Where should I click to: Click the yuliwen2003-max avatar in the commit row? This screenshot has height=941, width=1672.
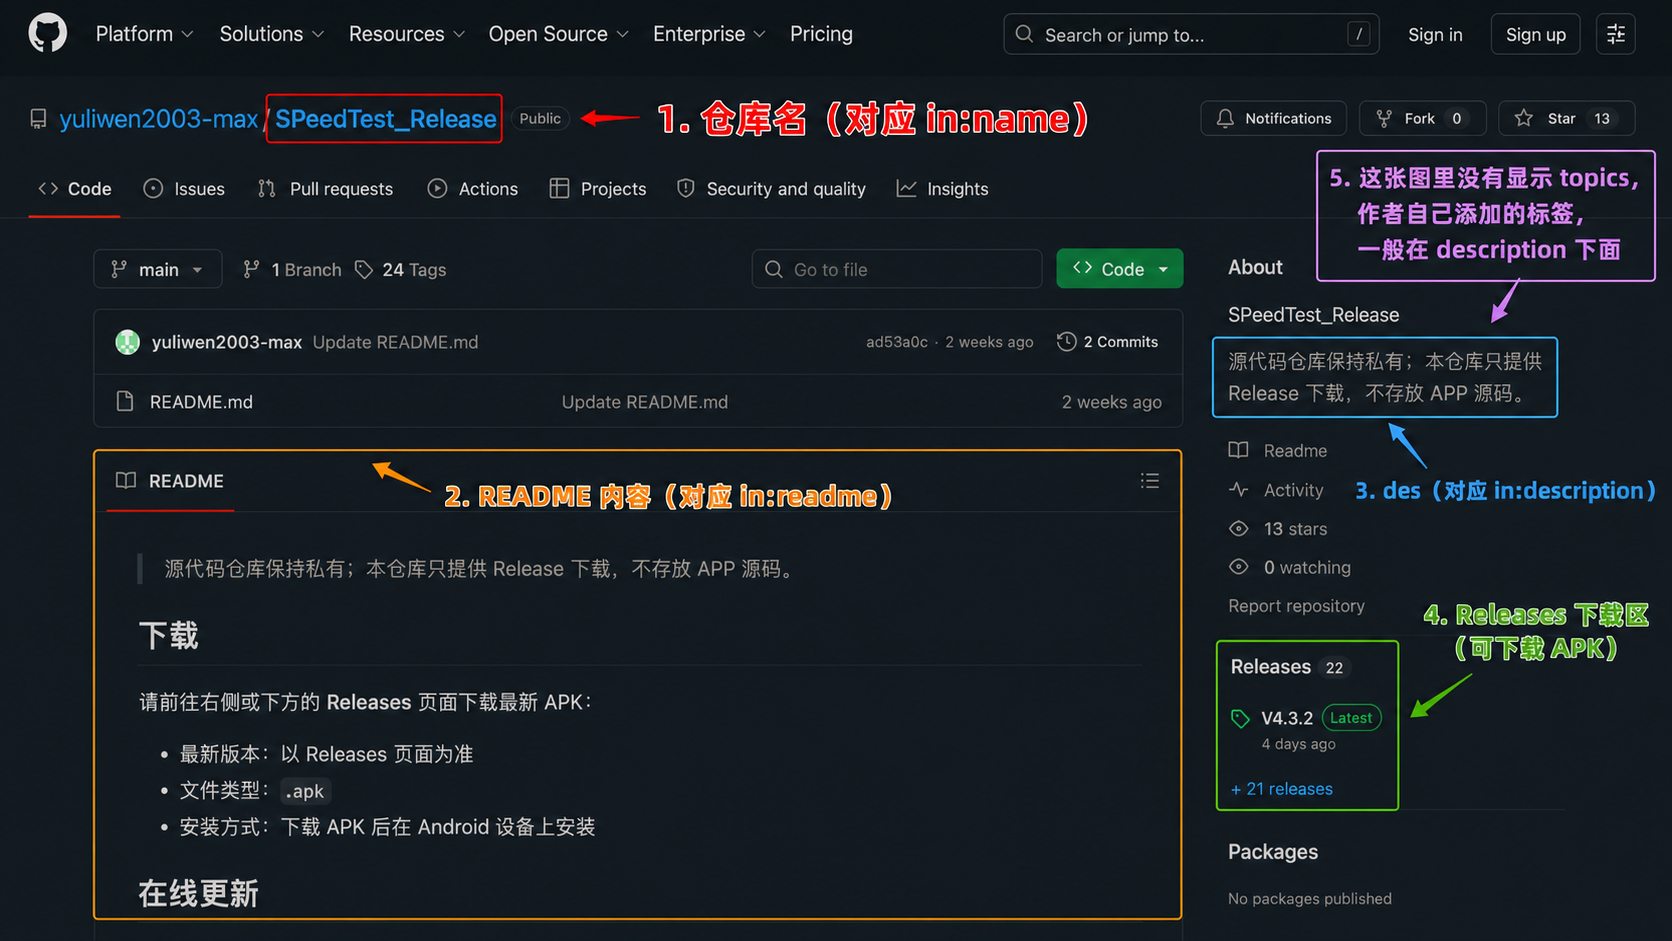[x=128, y=342]
